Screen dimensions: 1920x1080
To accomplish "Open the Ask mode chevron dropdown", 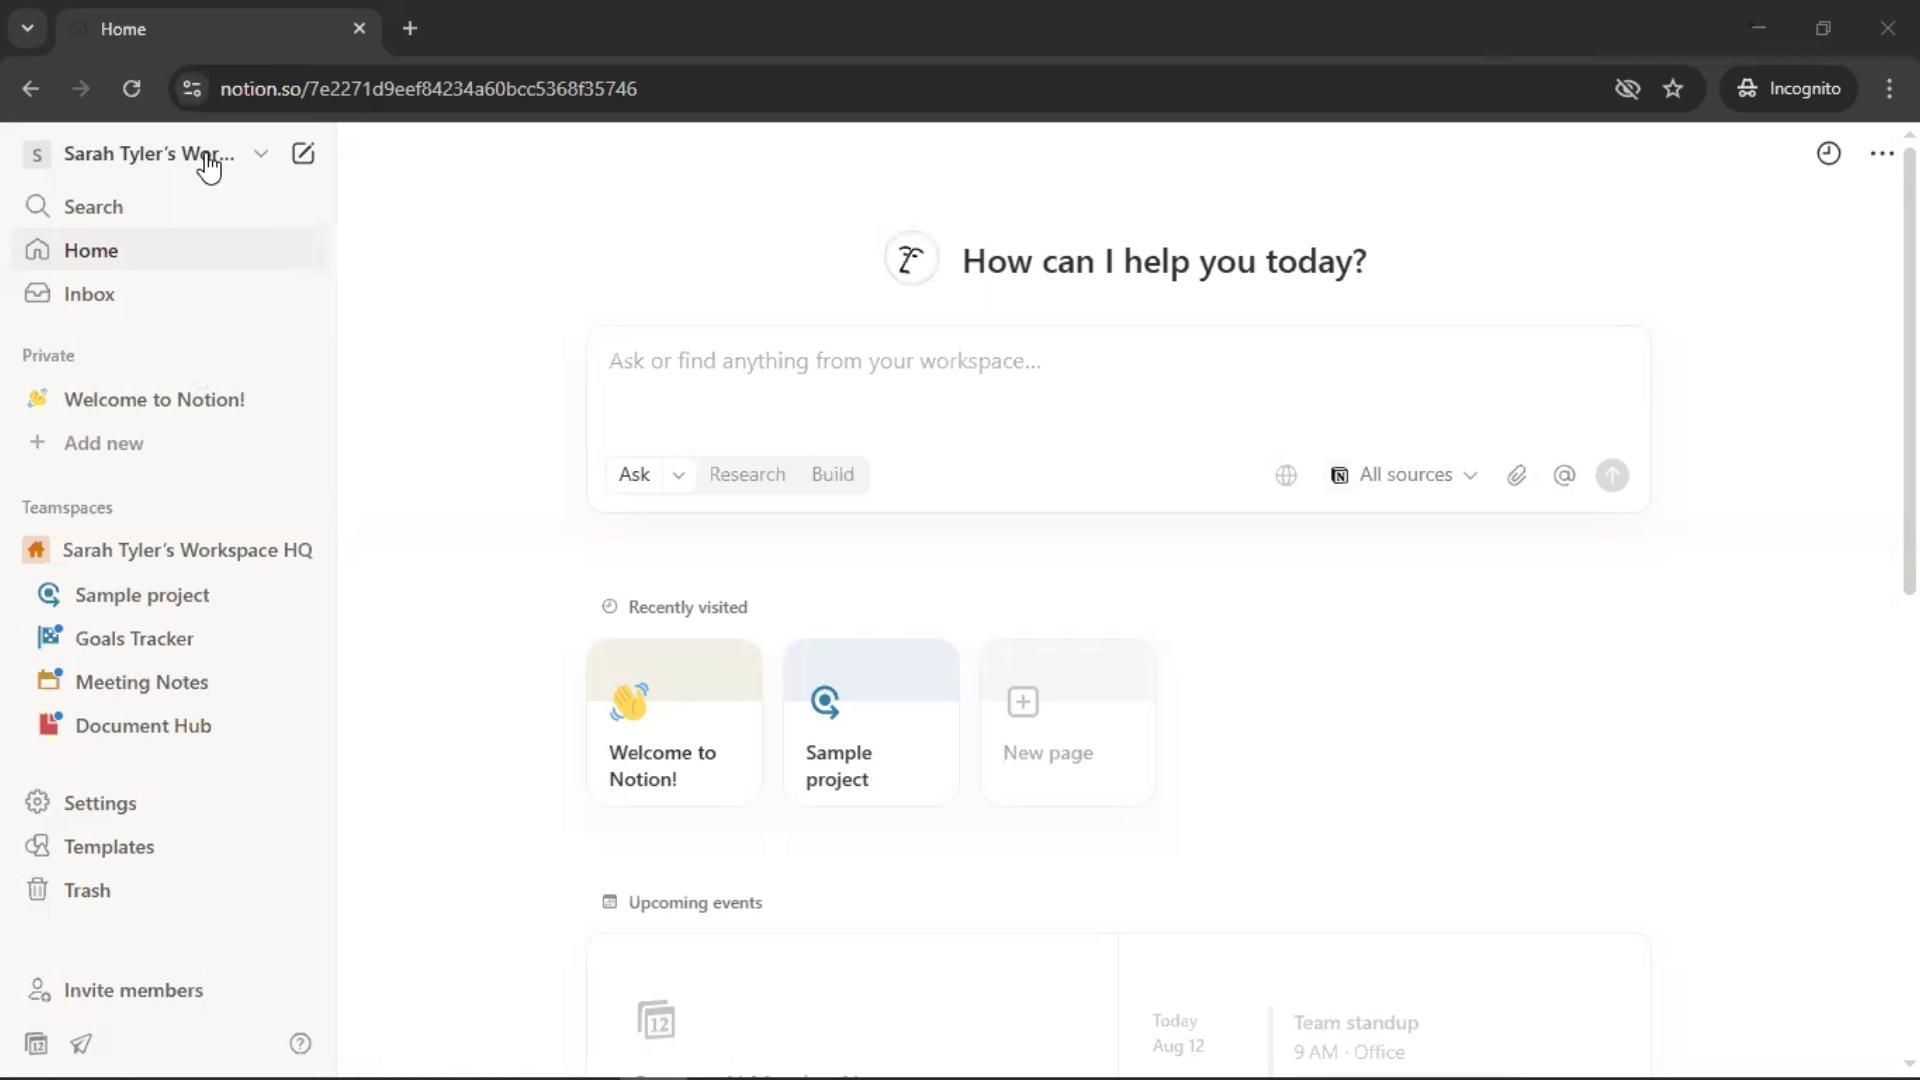I will coord(678,476).
